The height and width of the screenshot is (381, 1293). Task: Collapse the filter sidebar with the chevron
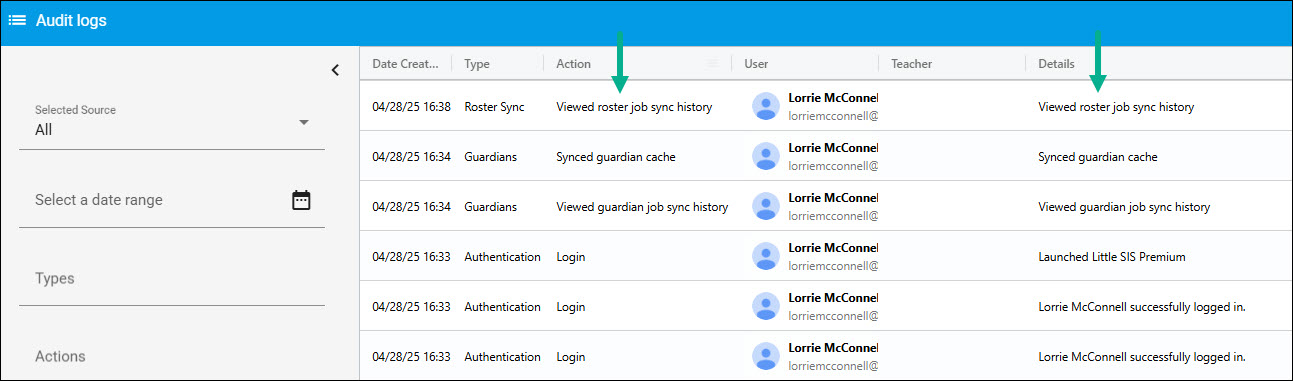click(x=335, y=70)
